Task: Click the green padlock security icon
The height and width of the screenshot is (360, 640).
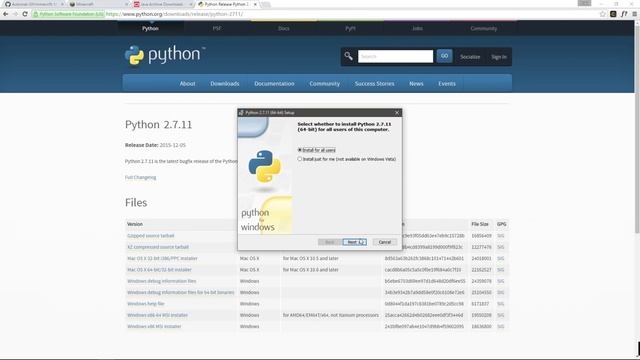Action: click(36, 14)
